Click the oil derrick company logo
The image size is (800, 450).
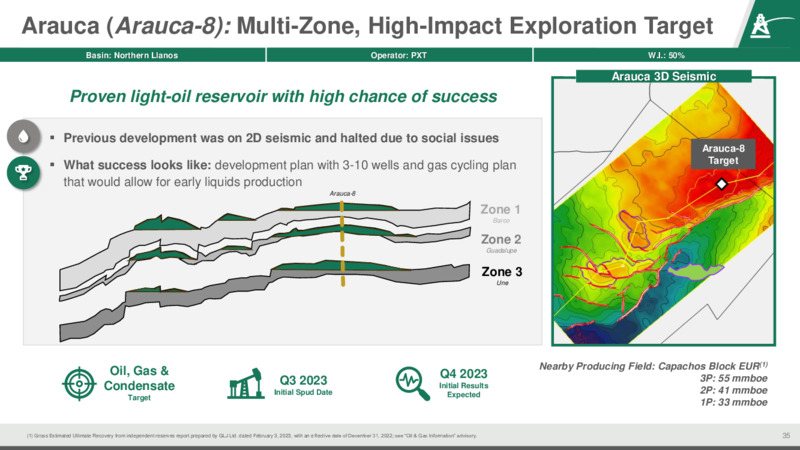(x=761, y=25)
